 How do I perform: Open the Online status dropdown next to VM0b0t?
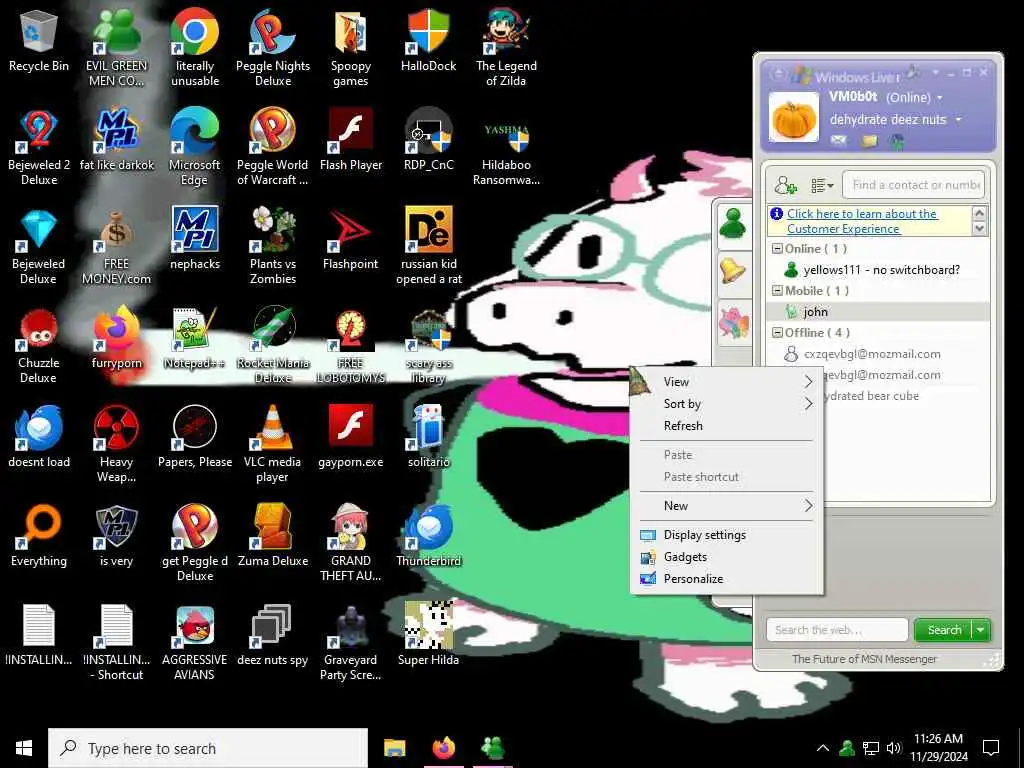(x=940, y=98)
